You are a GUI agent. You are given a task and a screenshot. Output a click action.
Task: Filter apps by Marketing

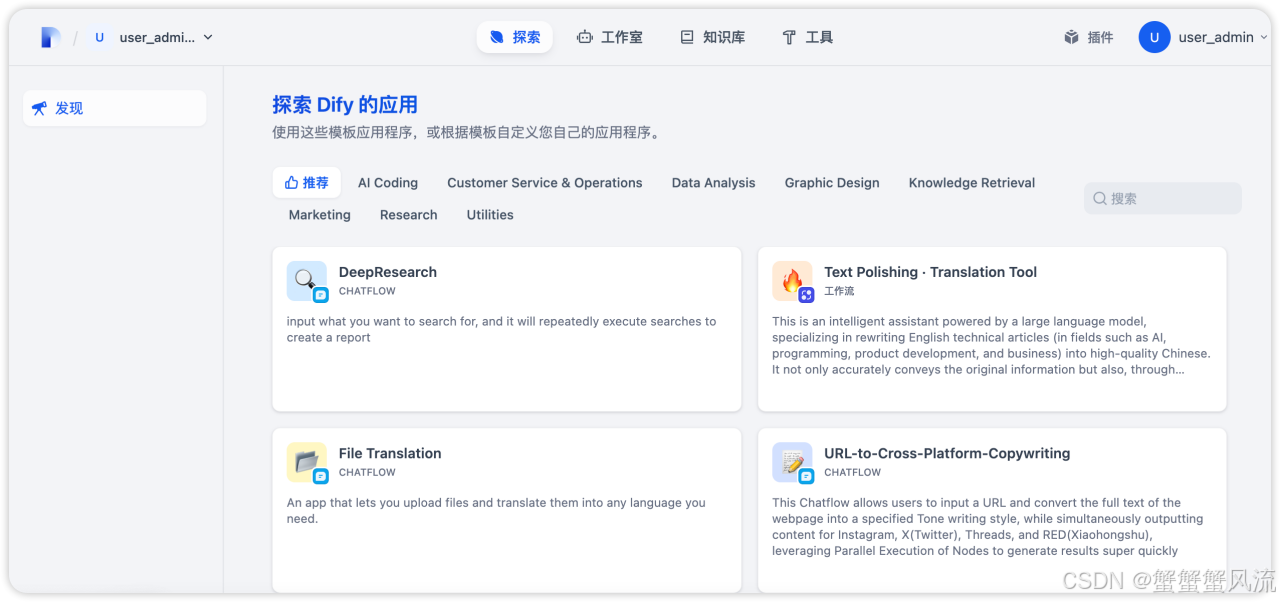click(x=320, y=215)
